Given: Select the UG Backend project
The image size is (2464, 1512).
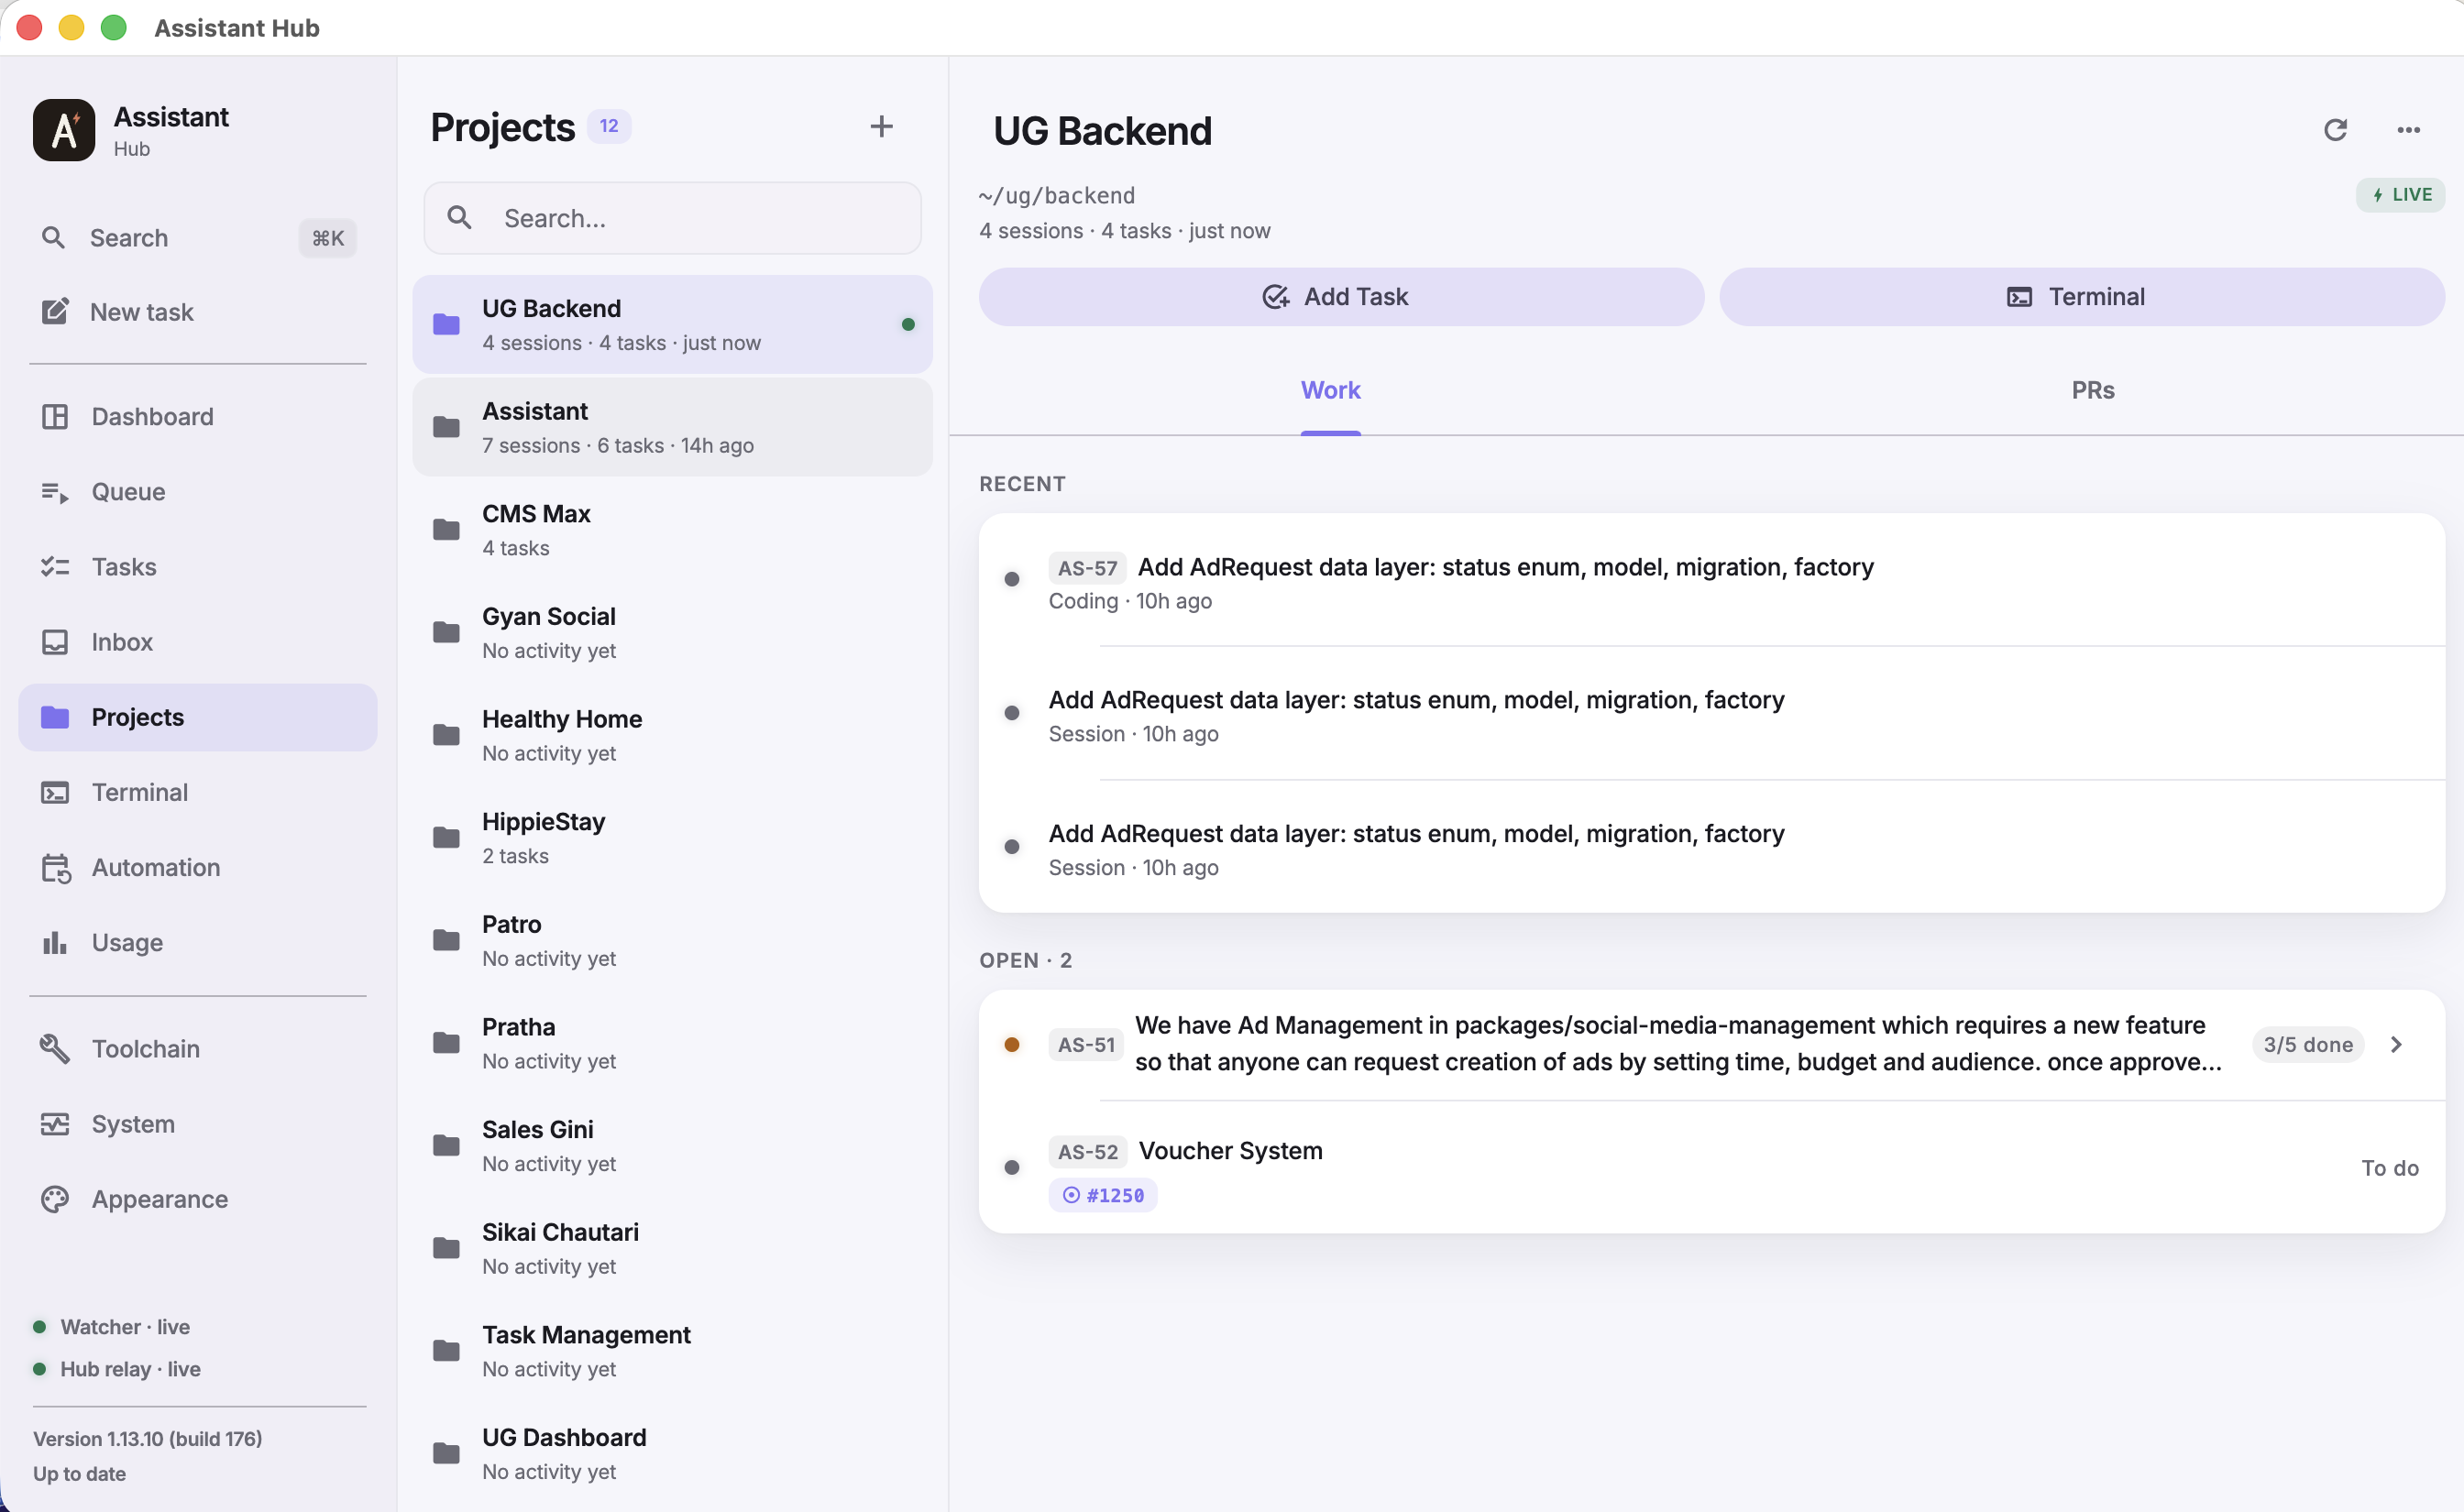Looking at the screenshot, I should [x=672, y=324].
